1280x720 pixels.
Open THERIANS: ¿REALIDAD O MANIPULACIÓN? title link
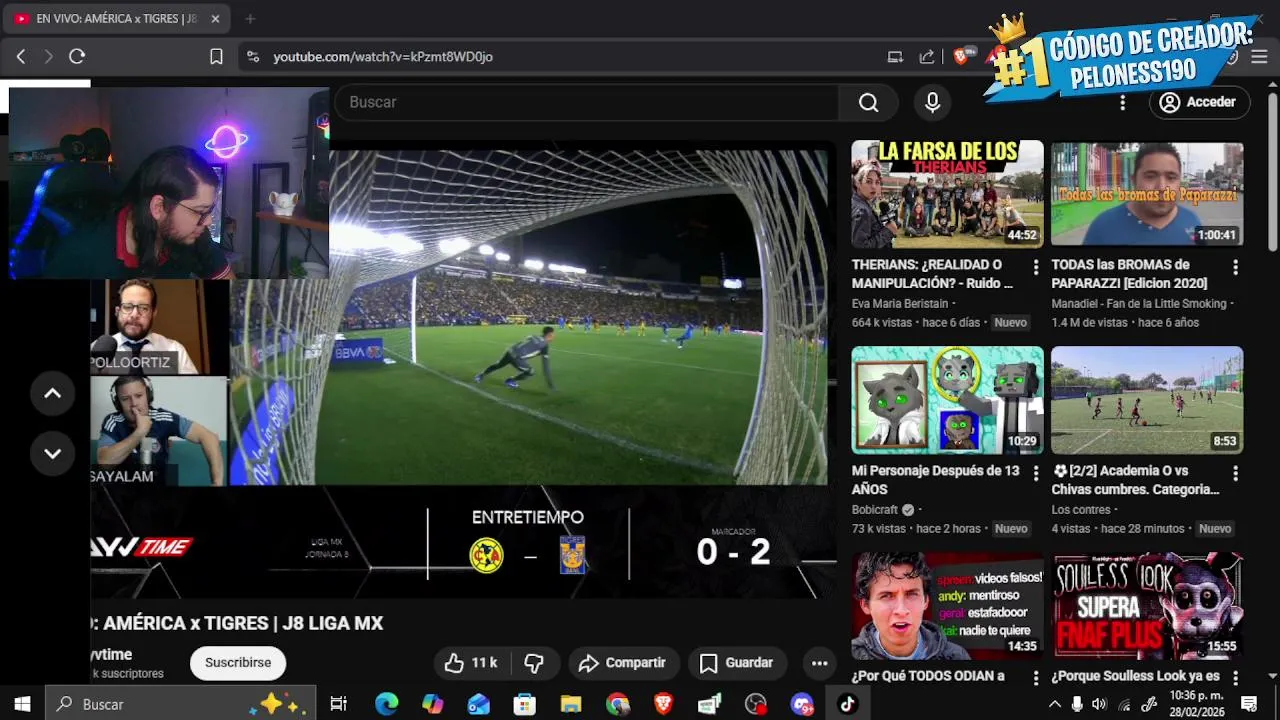933,274
